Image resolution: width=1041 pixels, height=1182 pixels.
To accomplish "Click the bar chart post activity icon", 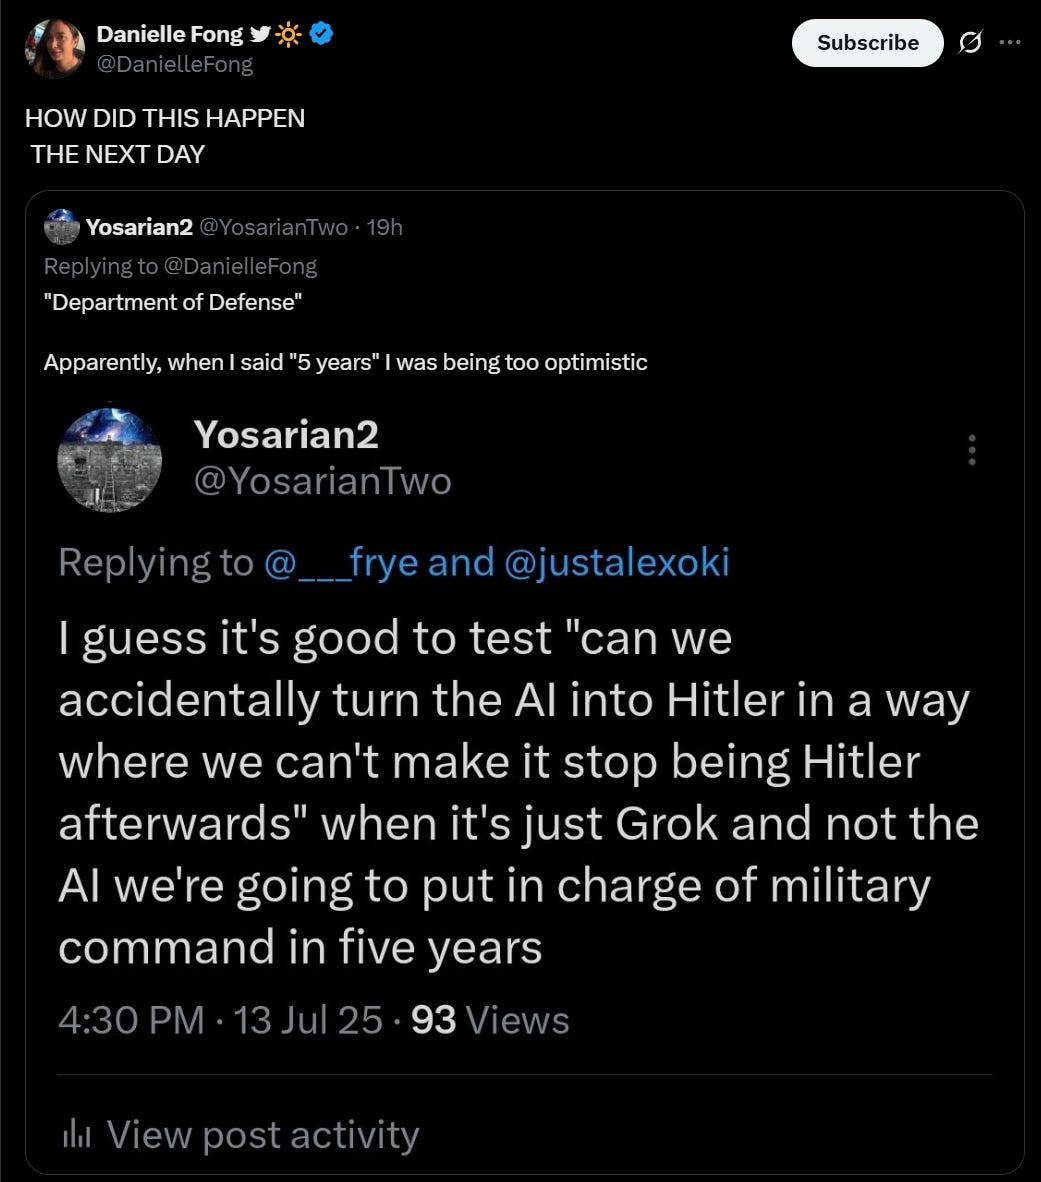I will [76, 1134].
